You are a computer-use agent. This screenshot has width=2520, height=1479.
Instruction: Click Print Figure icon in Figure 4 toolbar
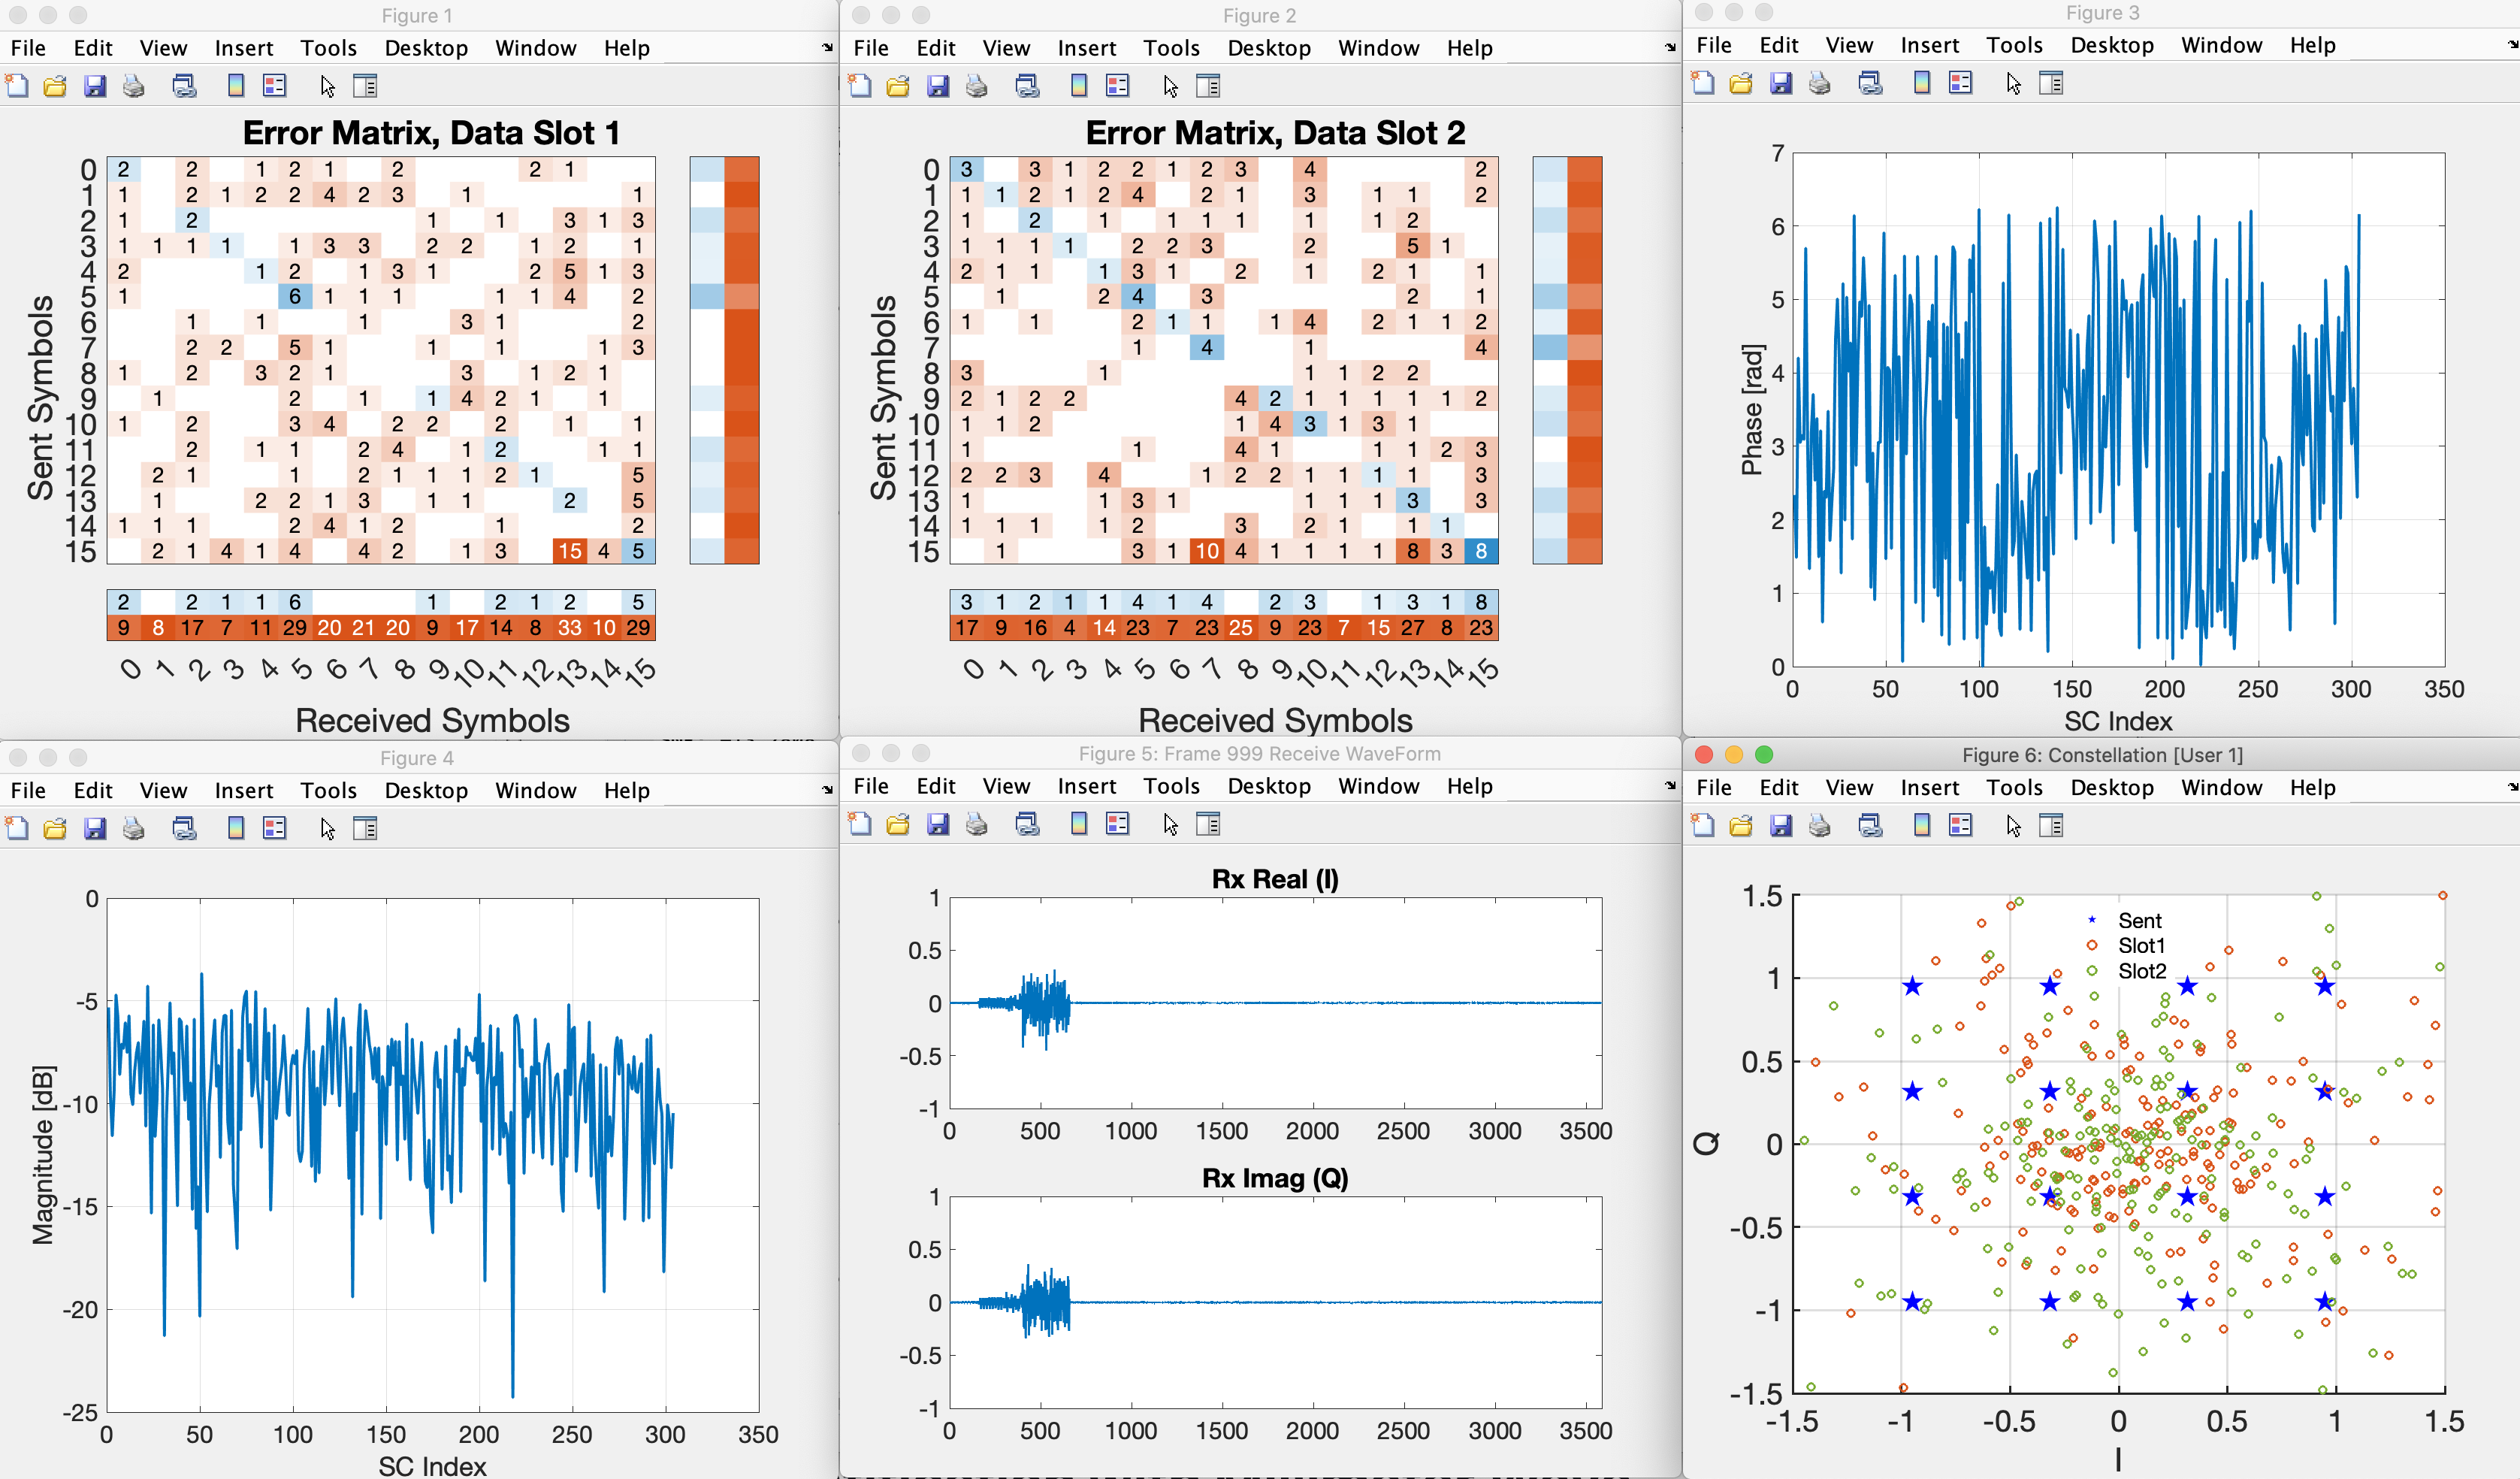[x=133, y=828]
